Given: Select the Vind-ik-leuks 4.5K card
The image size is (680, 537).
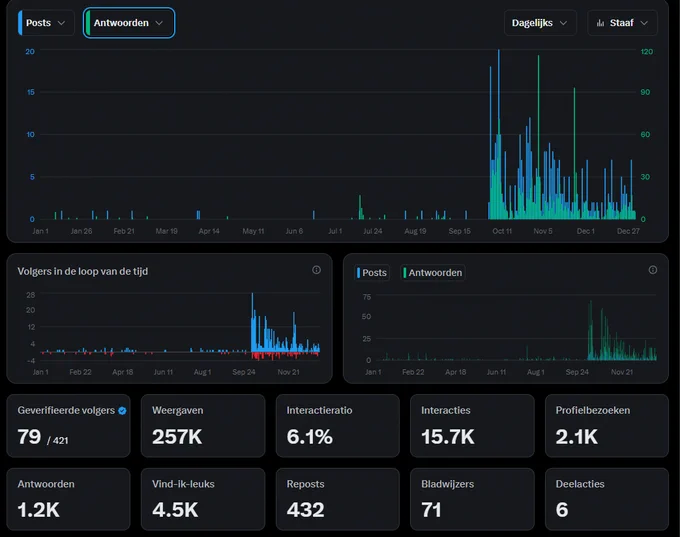Looking at the screenshot, I should point(203,499).
